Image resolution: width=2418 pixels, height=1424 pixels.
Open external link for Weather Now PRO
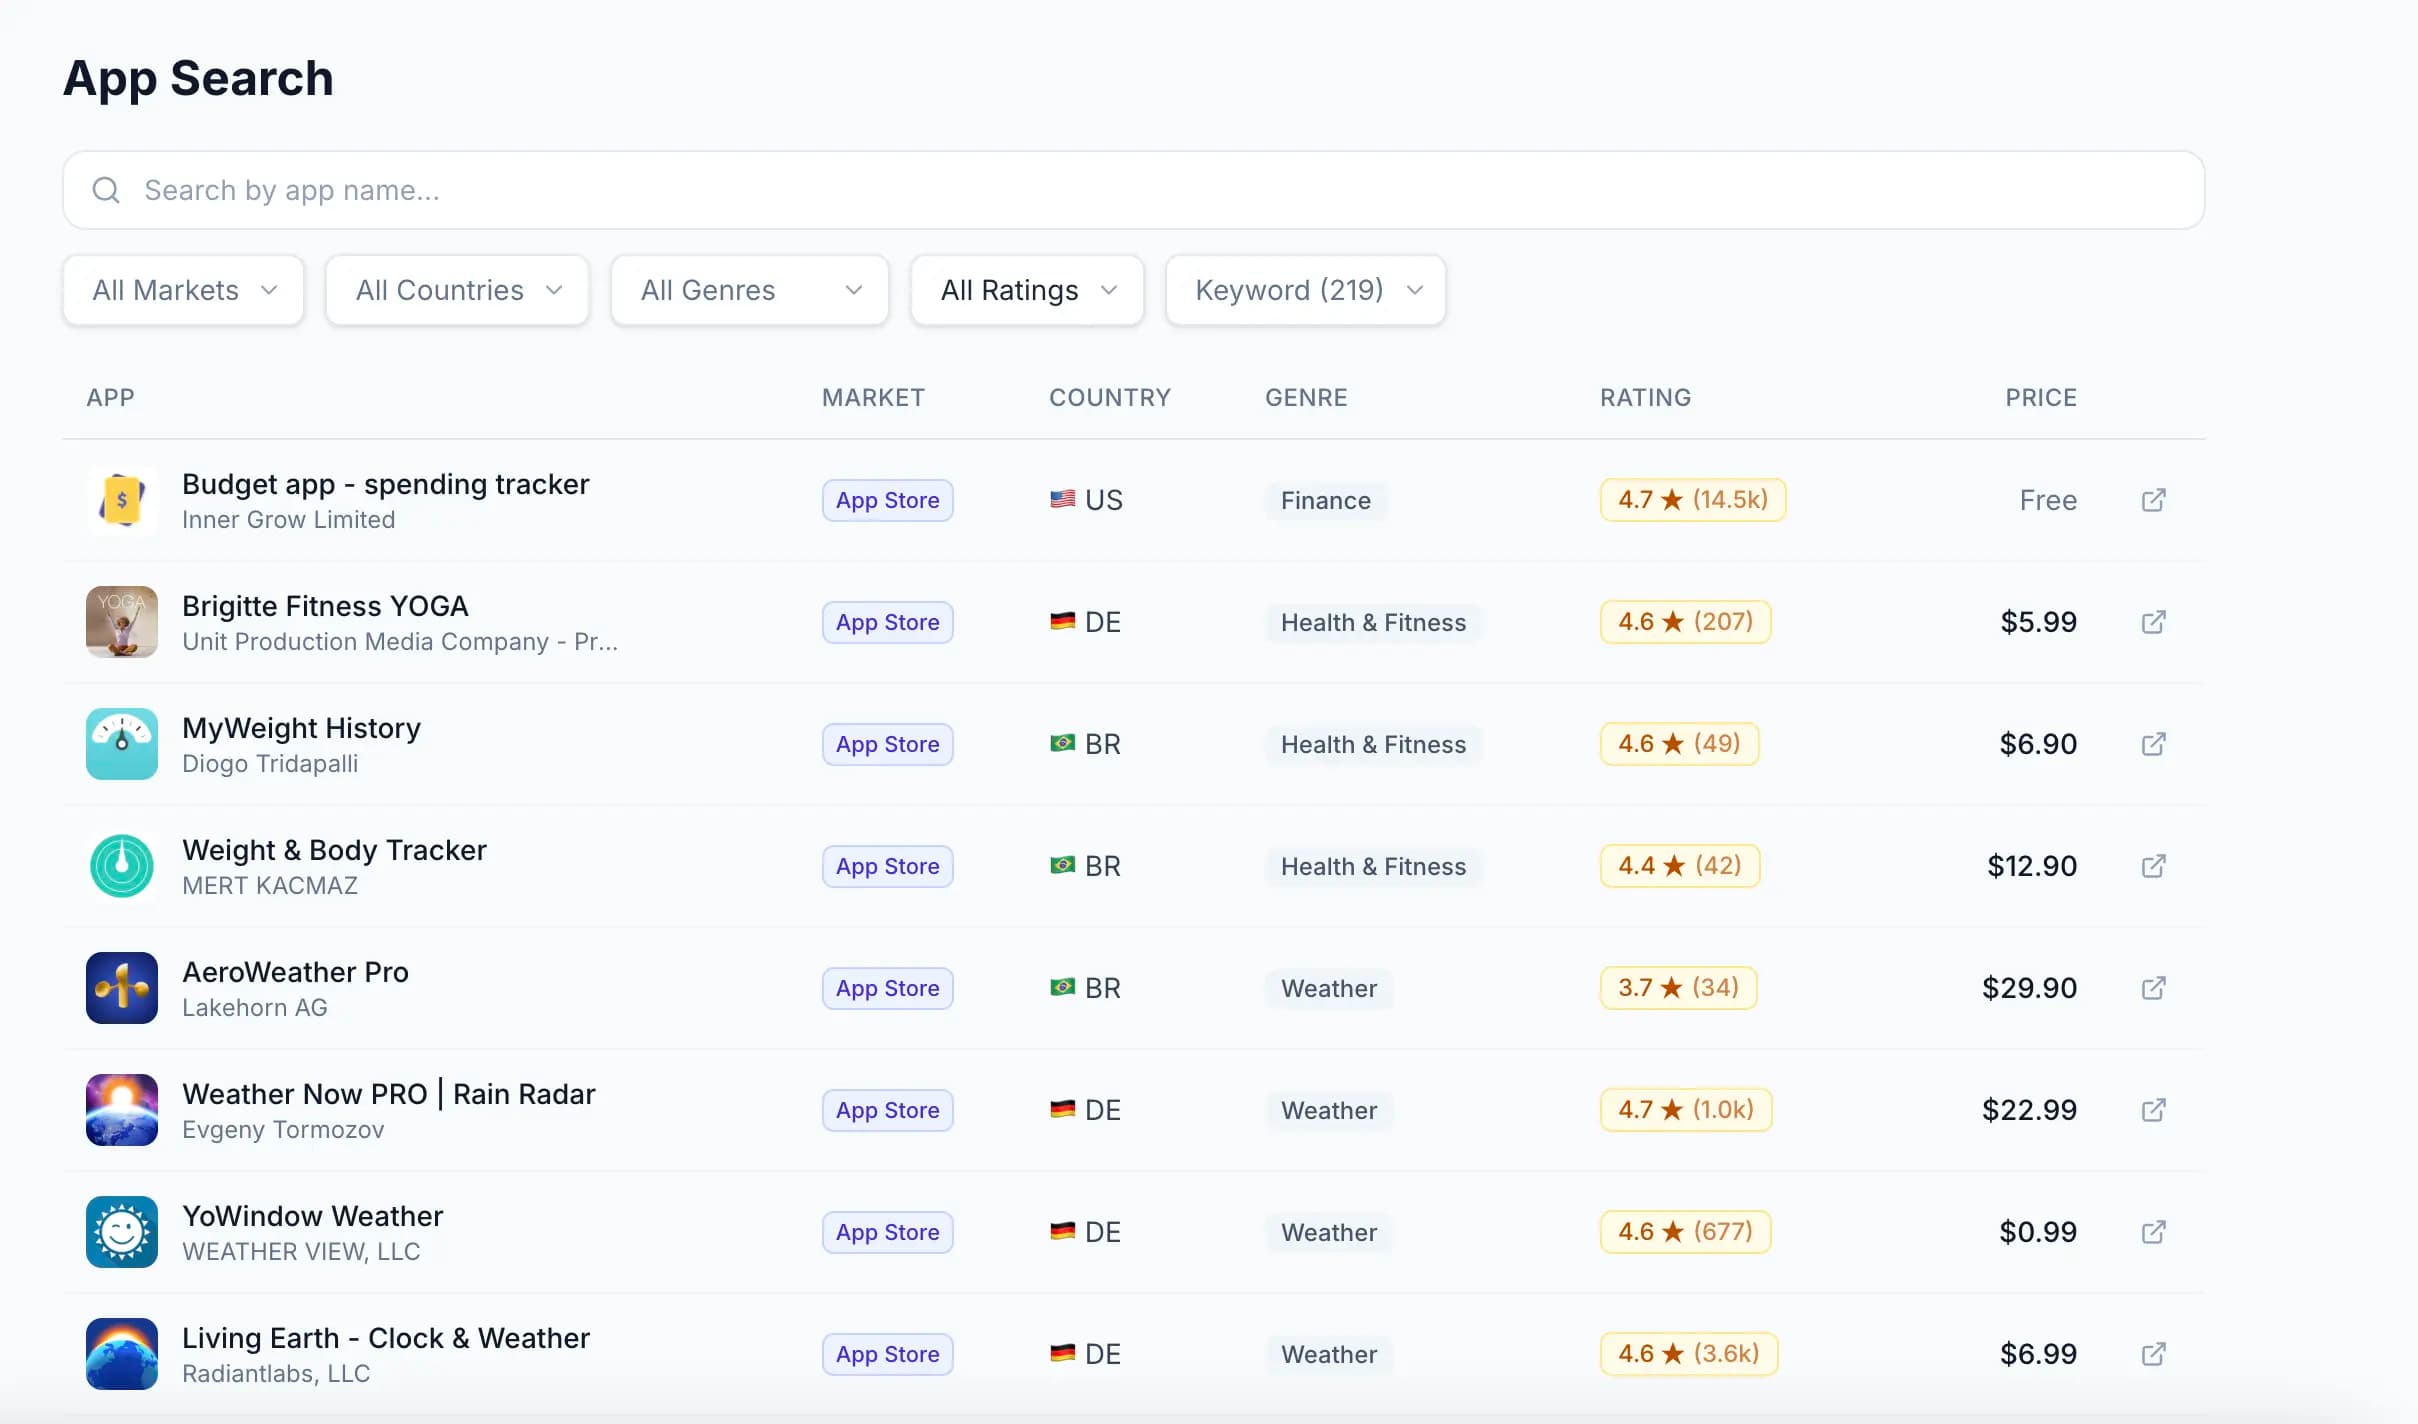2153,1110
